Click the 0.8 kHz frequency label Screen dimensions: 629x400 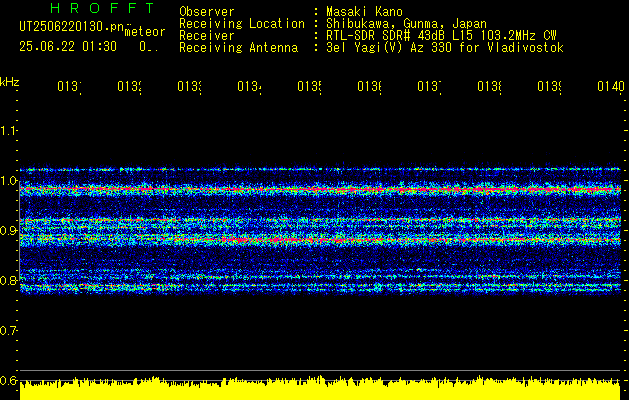[8, 280]
